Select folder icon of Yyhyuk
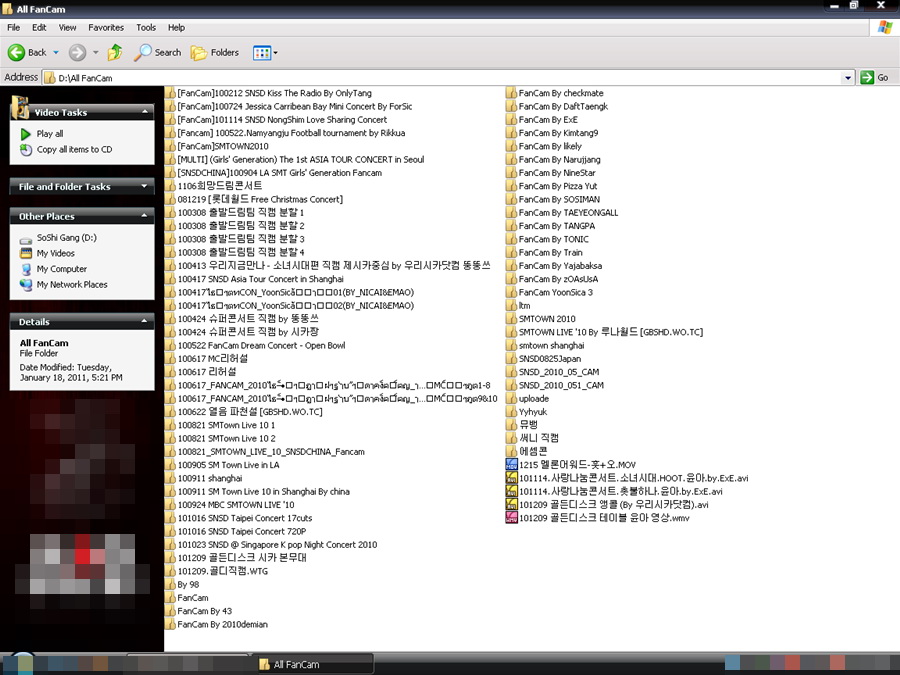Viewport: 900px width, 675px height. [x=511, y=412]
